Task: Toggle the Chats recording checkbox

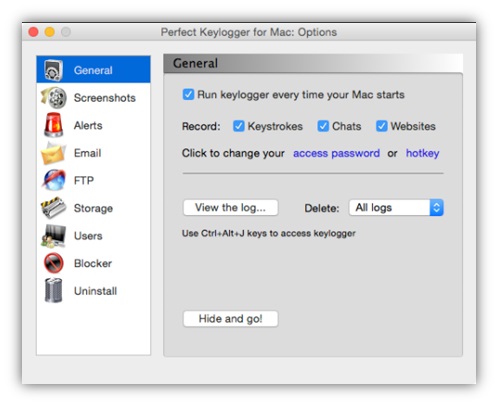Action: tap(323, 126)
